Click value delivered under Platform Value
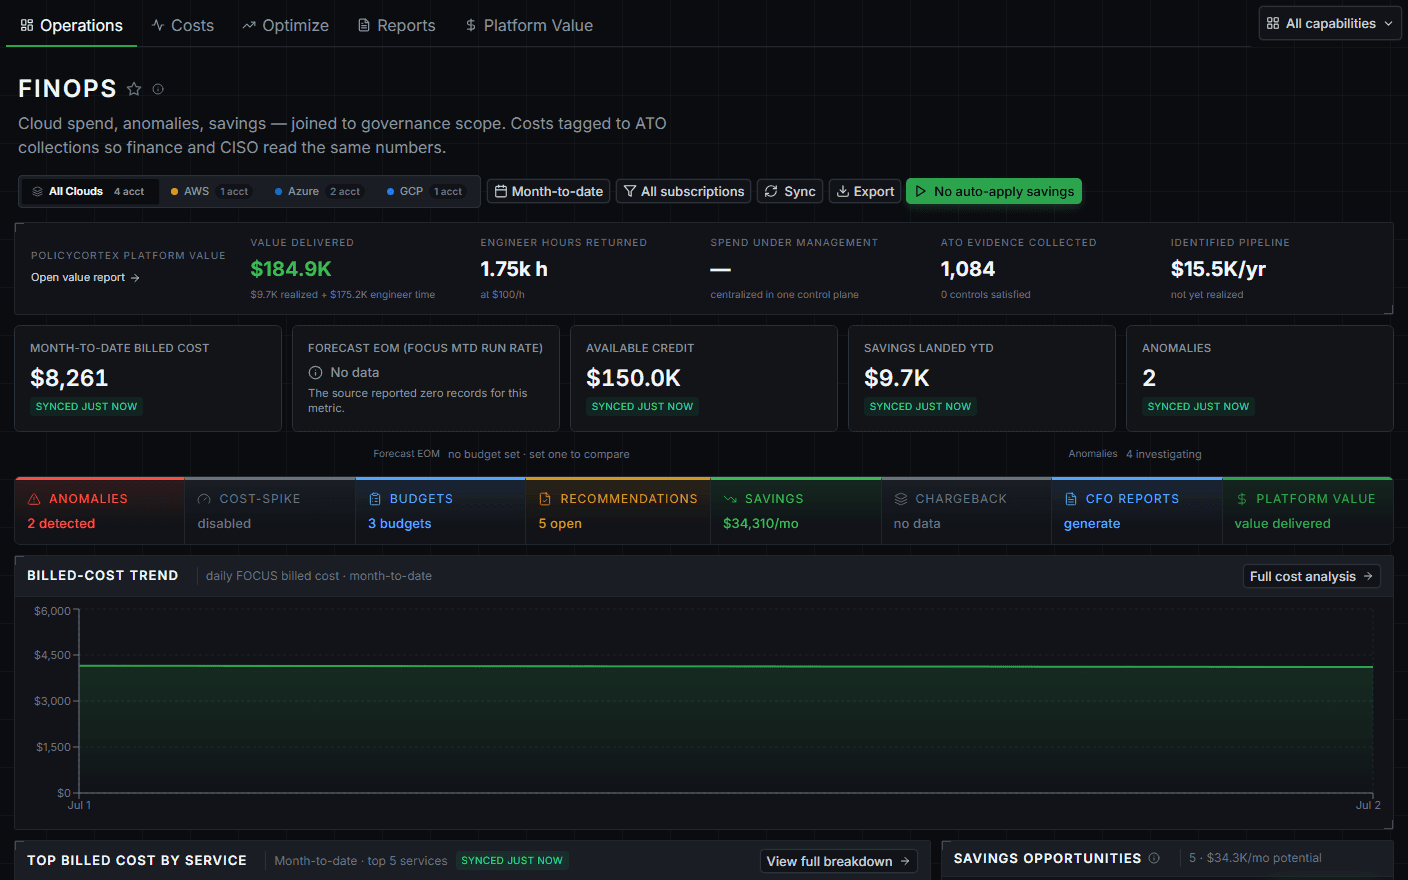Screen dimensions: 1408x880 pyautogui.click(x=1282, y=523)
